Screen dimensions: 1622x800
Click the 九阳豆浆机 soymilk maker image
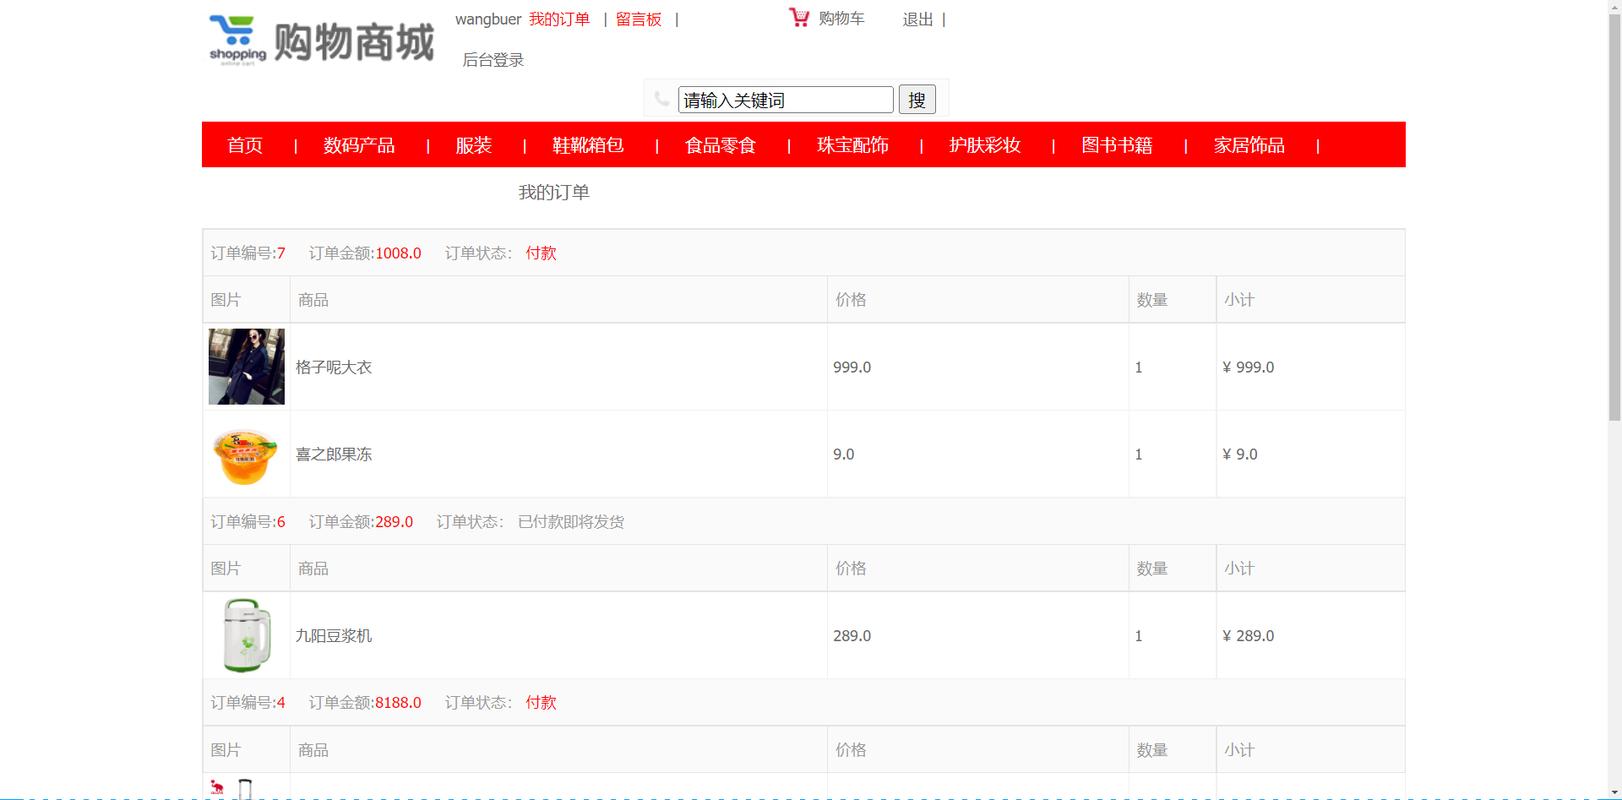[x=246, y=636]
